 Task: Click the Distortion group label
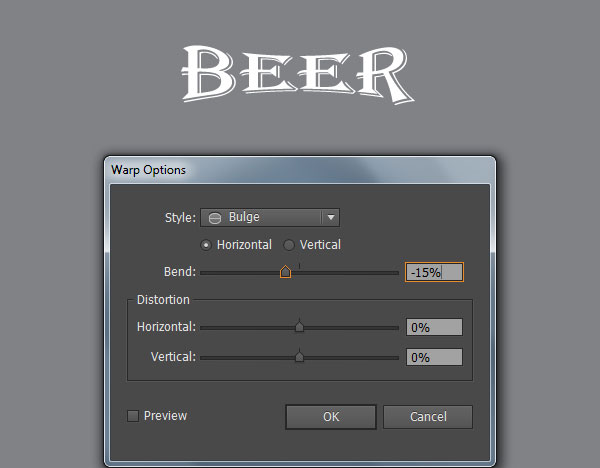163,300
